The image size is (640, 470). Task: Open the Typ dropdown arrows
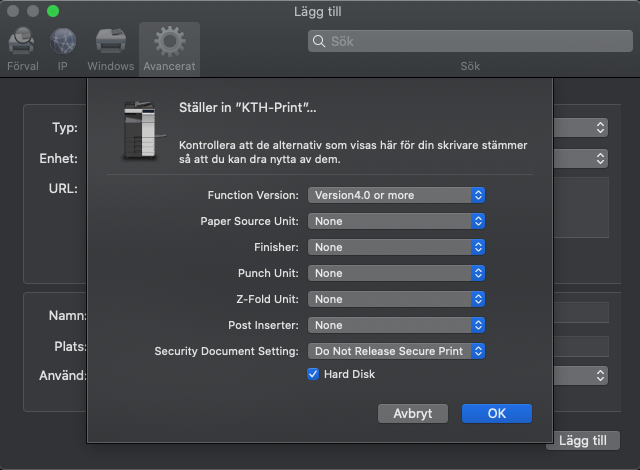[600, 128]
